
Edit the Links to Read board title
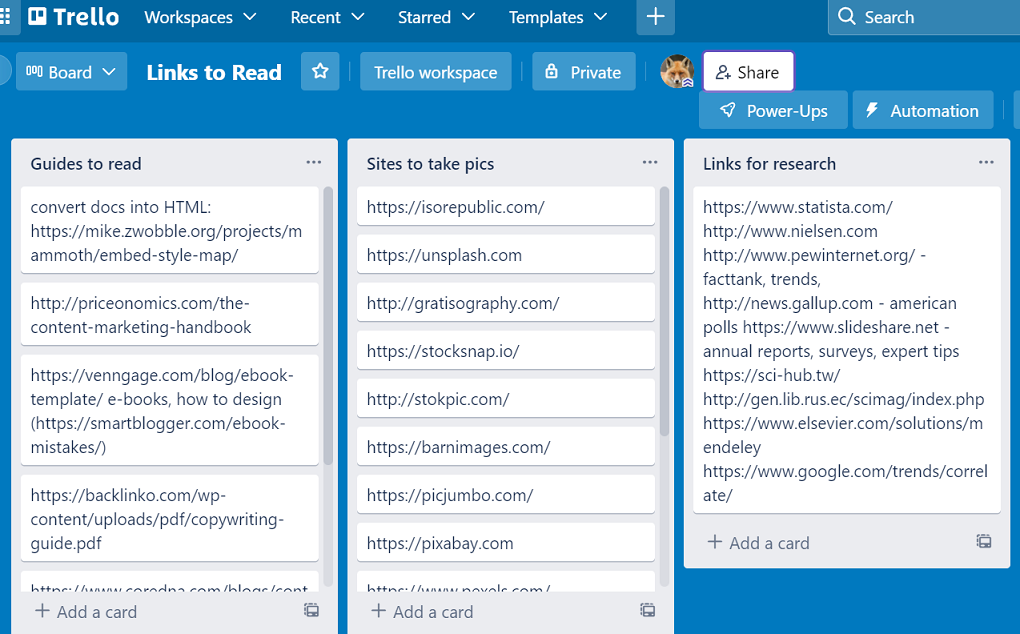pyautogui.click(x=214, y=72)
